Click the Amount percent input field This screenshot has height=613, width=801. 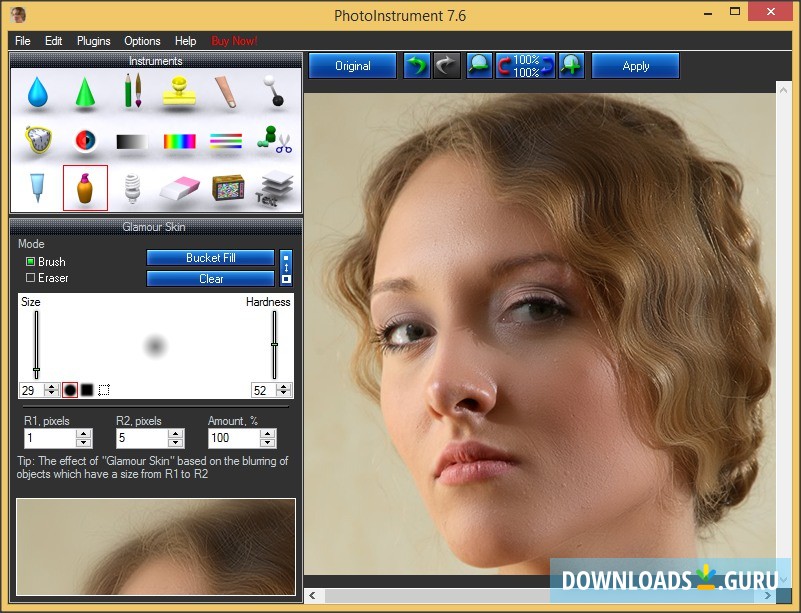pos(234,438)
